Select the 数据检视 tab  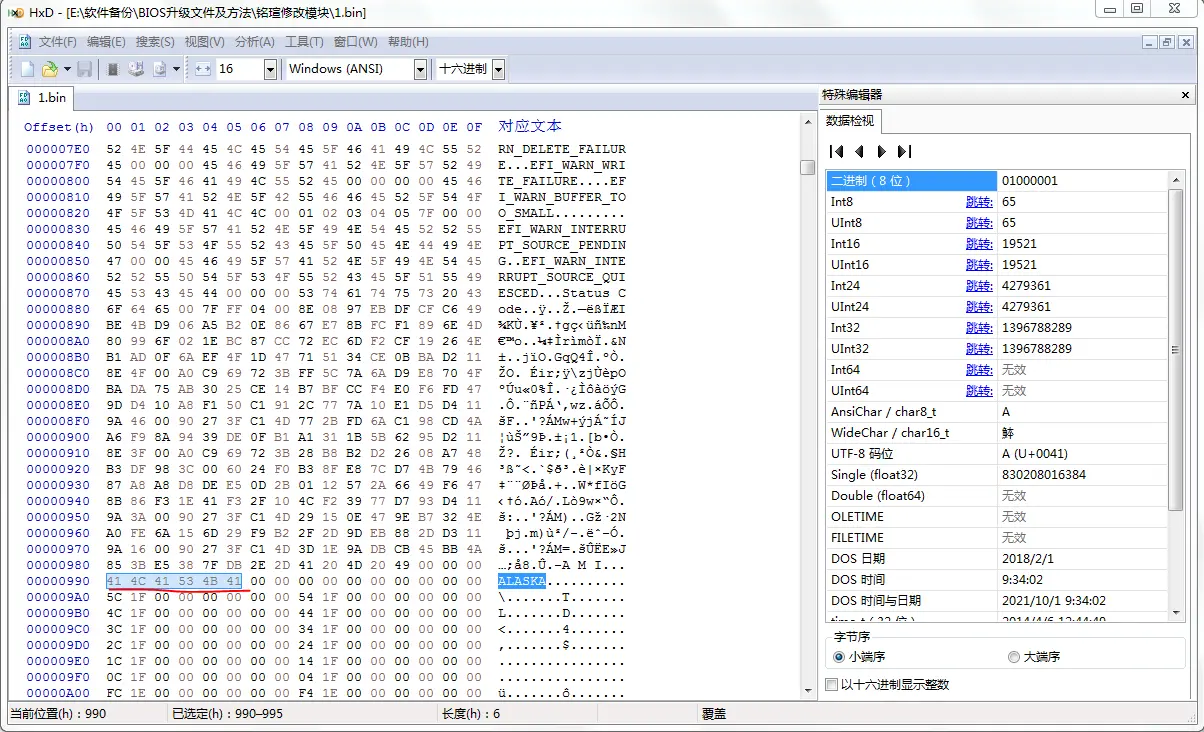click(850, 121)
